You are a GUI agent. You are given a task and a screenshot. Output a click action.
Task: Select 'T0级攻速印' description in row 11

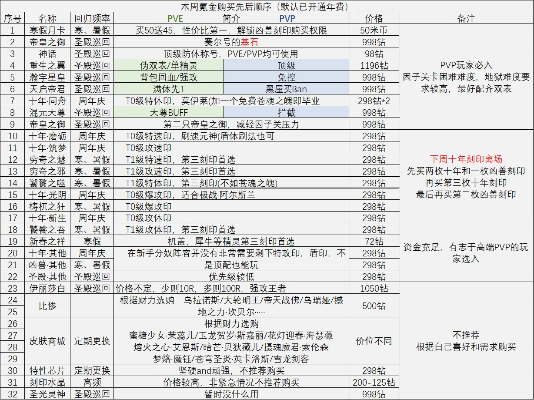point(148,148)
